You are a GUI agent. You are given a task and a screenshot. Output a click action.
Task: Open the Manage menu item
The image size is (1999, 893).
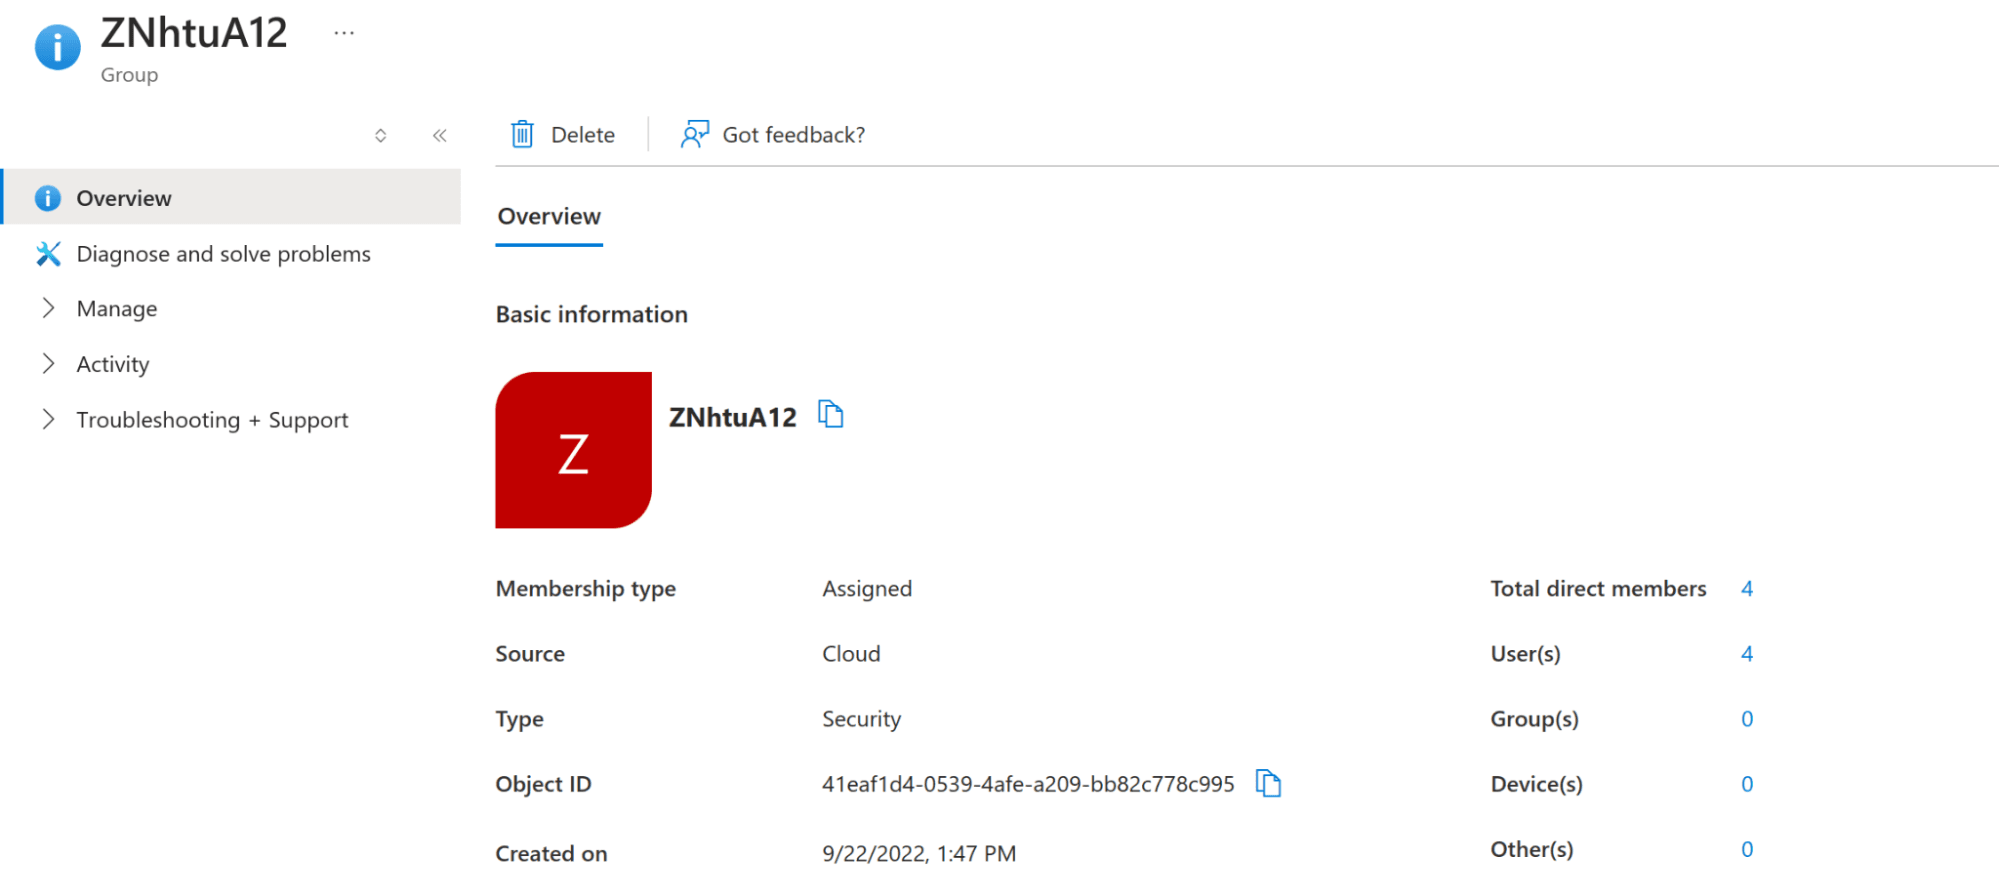(x=117, y=309)
